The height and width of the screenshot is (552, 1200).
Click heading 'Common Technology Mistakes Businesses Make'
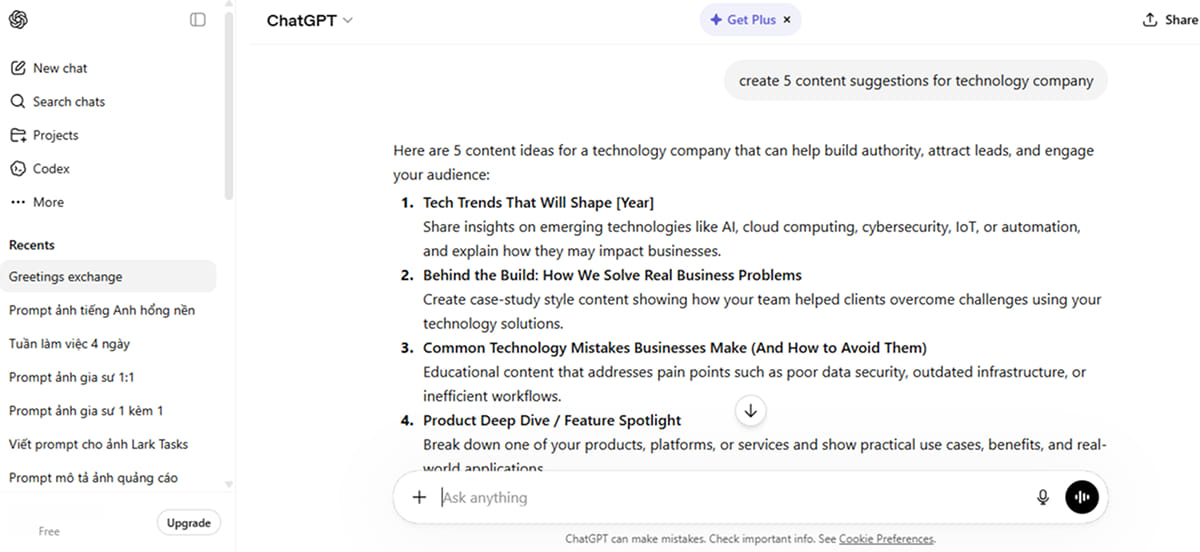675,347
